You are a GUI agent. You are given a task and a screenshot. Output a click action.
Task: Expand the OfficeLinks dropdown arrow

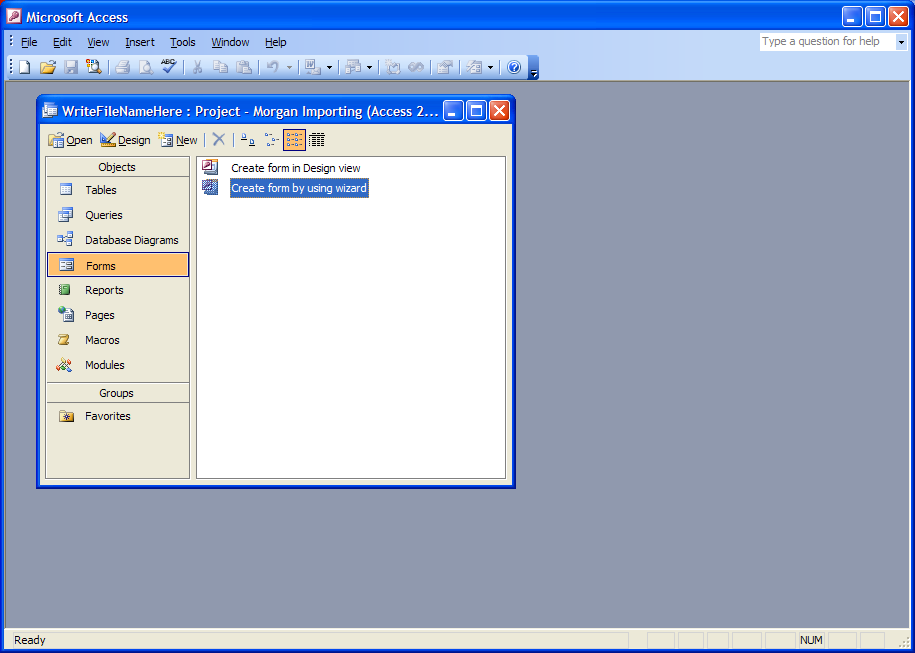[329, 68]
